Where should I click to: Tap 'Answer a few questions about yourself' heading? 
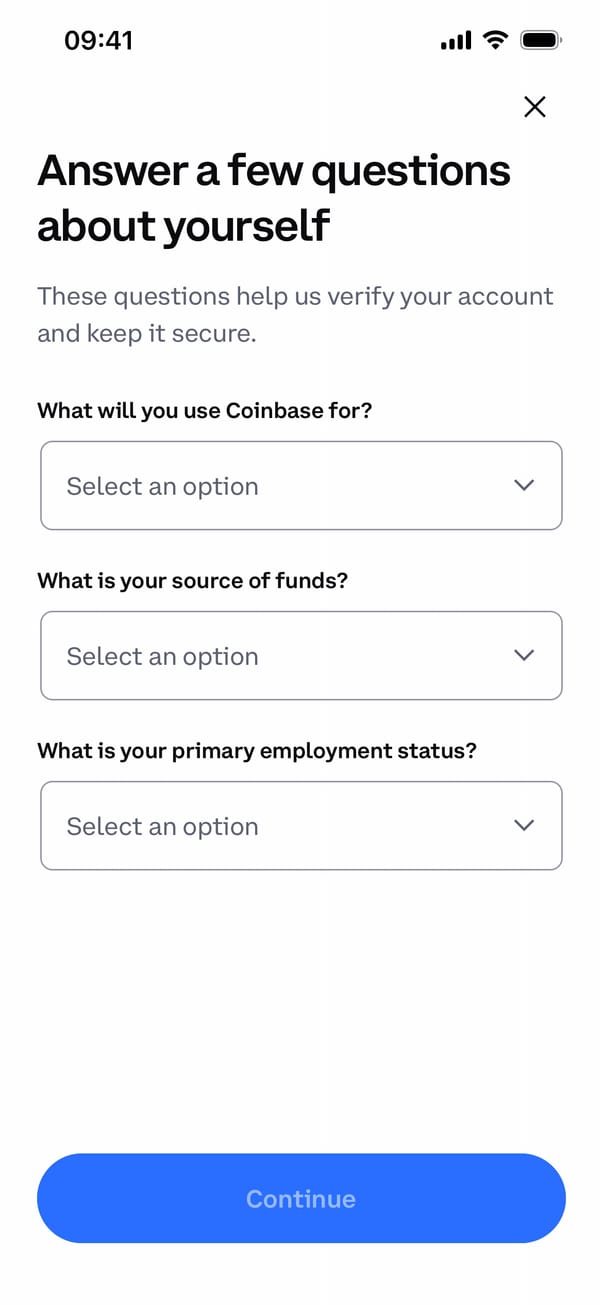click(x=274, y=198)
